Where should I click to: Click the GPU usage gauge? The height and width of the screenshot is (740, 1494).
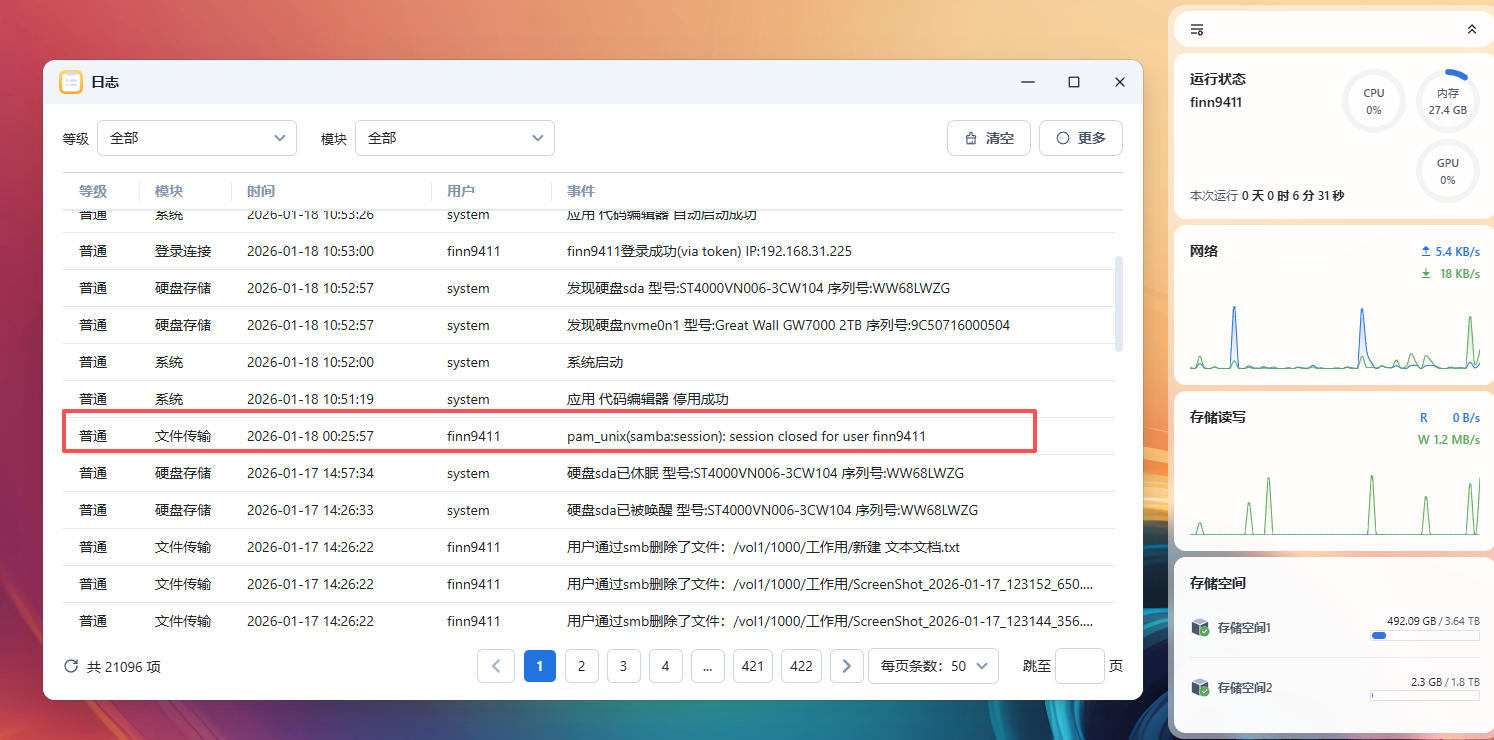tap(1447, 171)
